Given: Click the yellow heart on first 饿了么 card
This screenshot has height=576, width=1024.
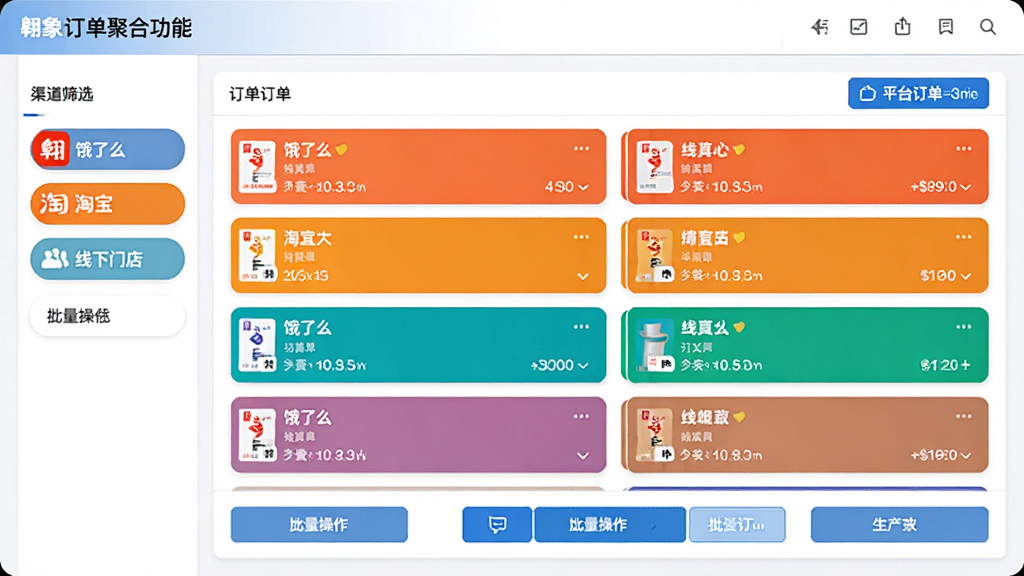Looking at the screenshot, I should click(x=342, y=150).
